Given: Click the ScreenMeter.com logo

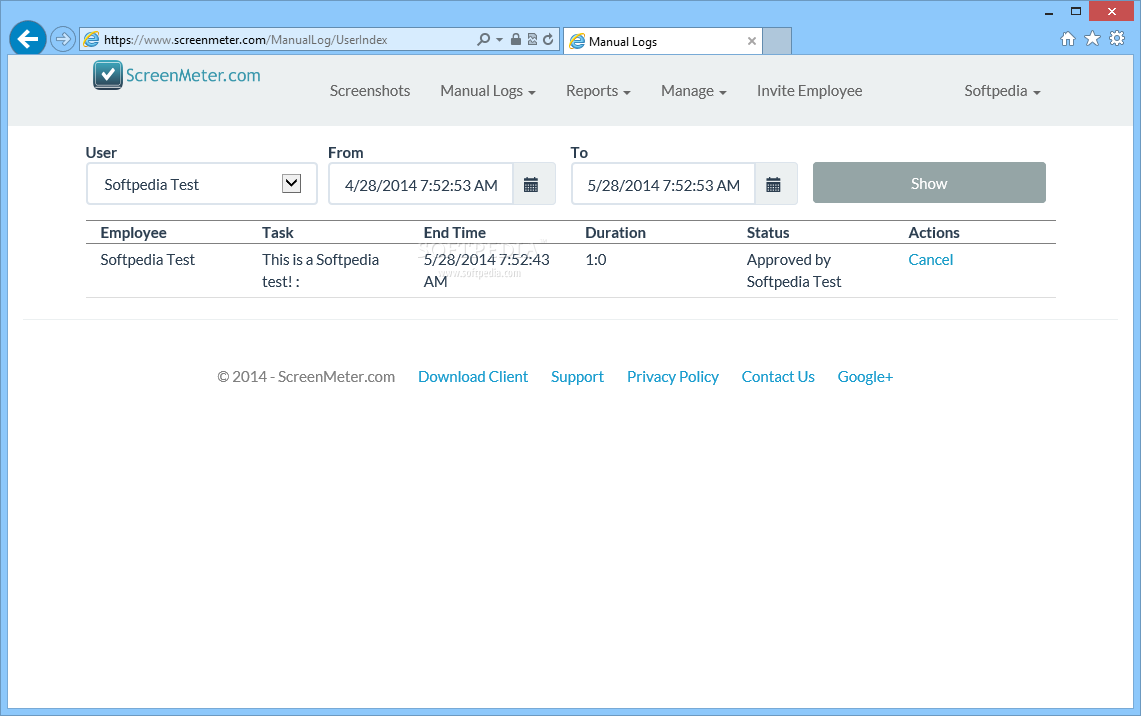Looking at the screenshot, I should (177, 75).
